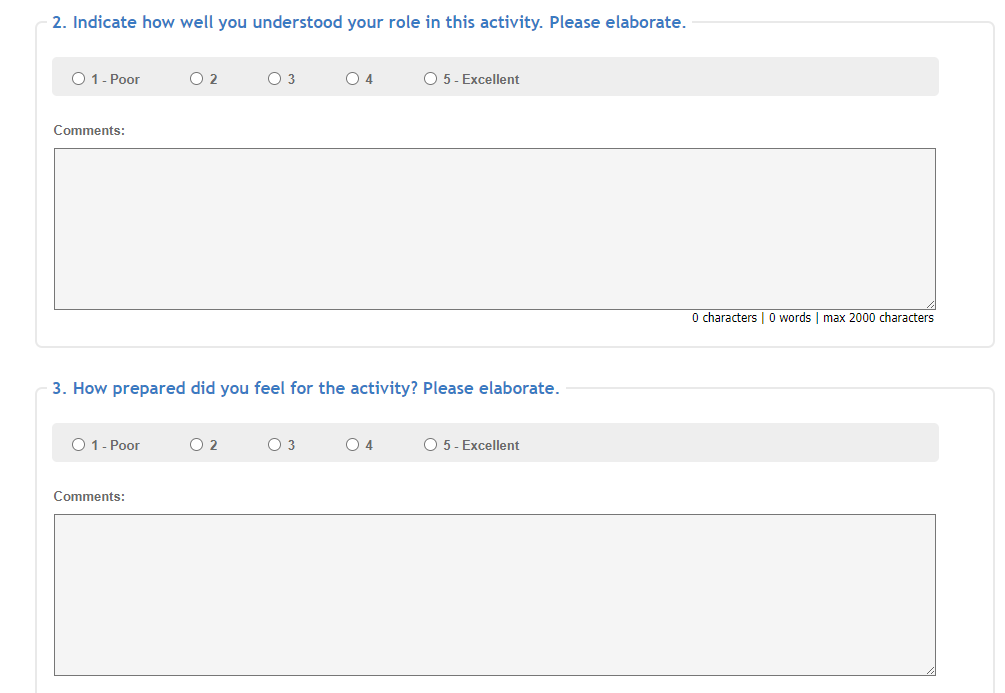Choose rating 2 for role understanding question
Image resolution: width=1005 pixels, height=693 pixels.
point(197,79)
